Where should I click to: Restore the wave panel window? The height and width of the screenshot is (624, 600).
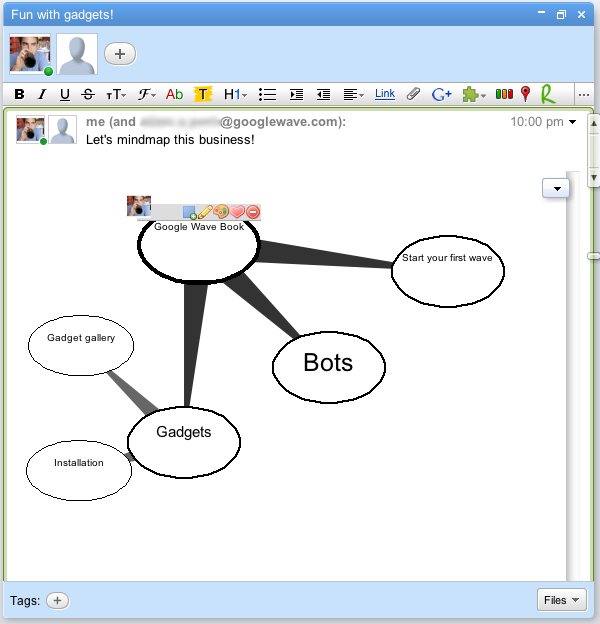(561, 15)
